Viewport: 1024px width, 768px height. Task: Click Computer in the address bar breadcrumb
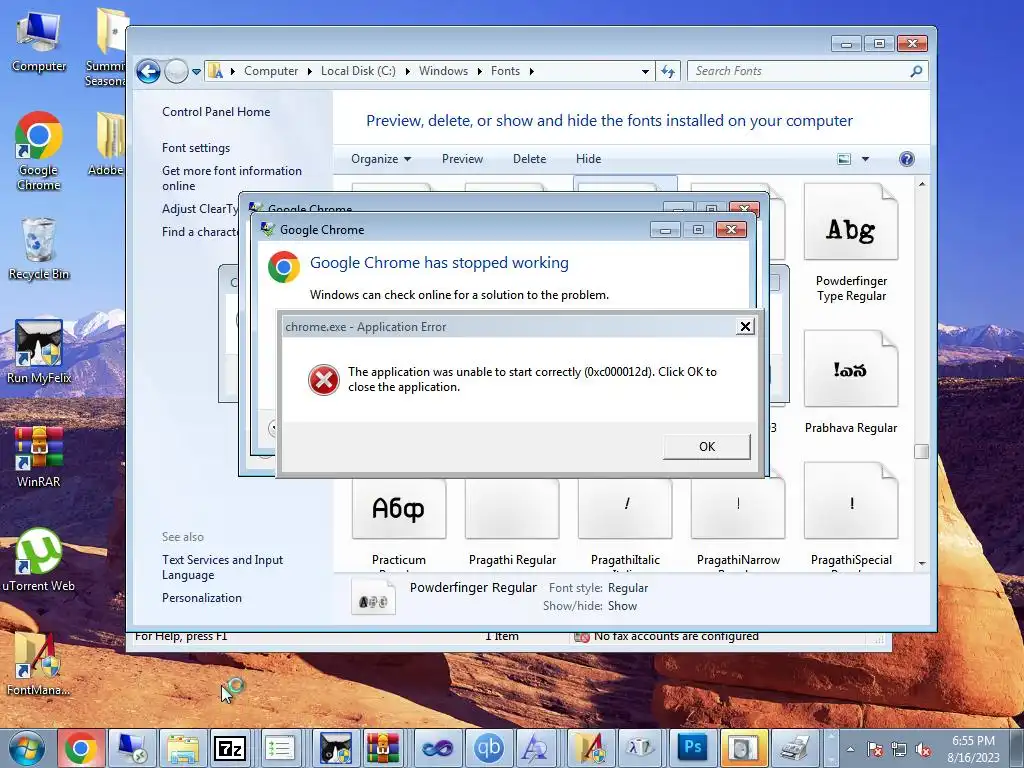point(271,71)
